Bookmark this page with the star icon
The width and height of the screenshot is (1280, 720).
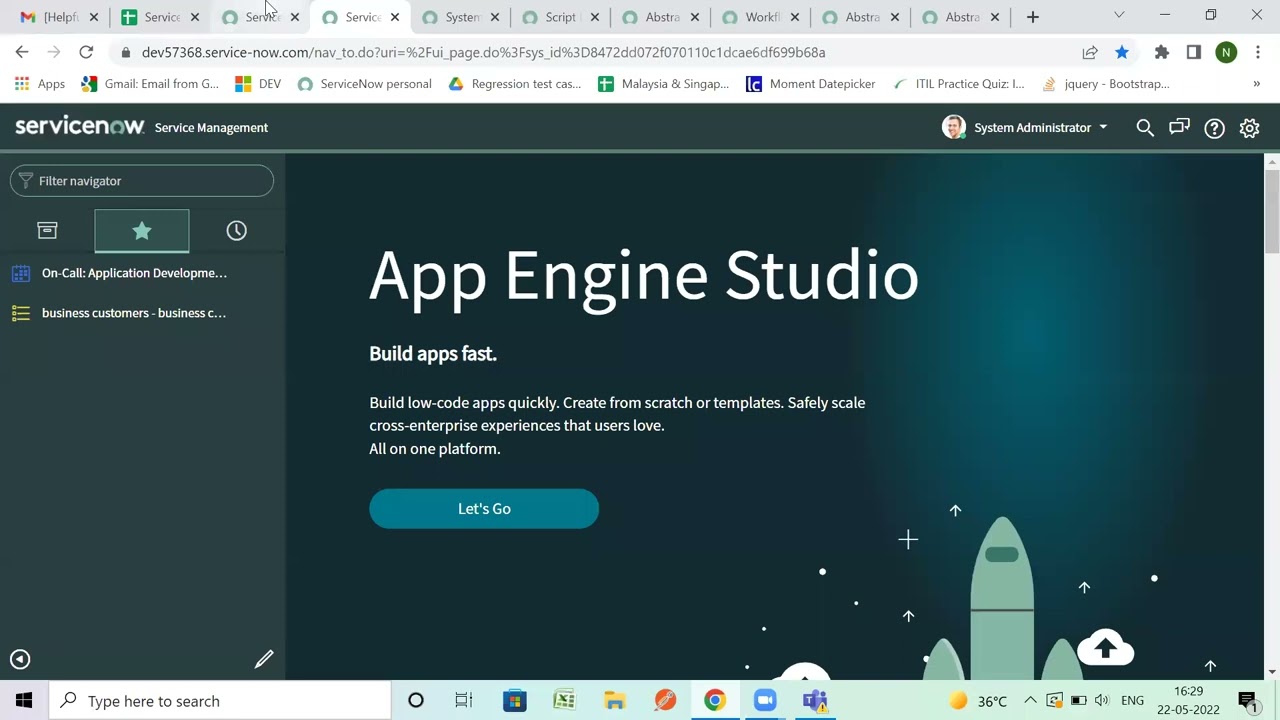point(1122,52)
